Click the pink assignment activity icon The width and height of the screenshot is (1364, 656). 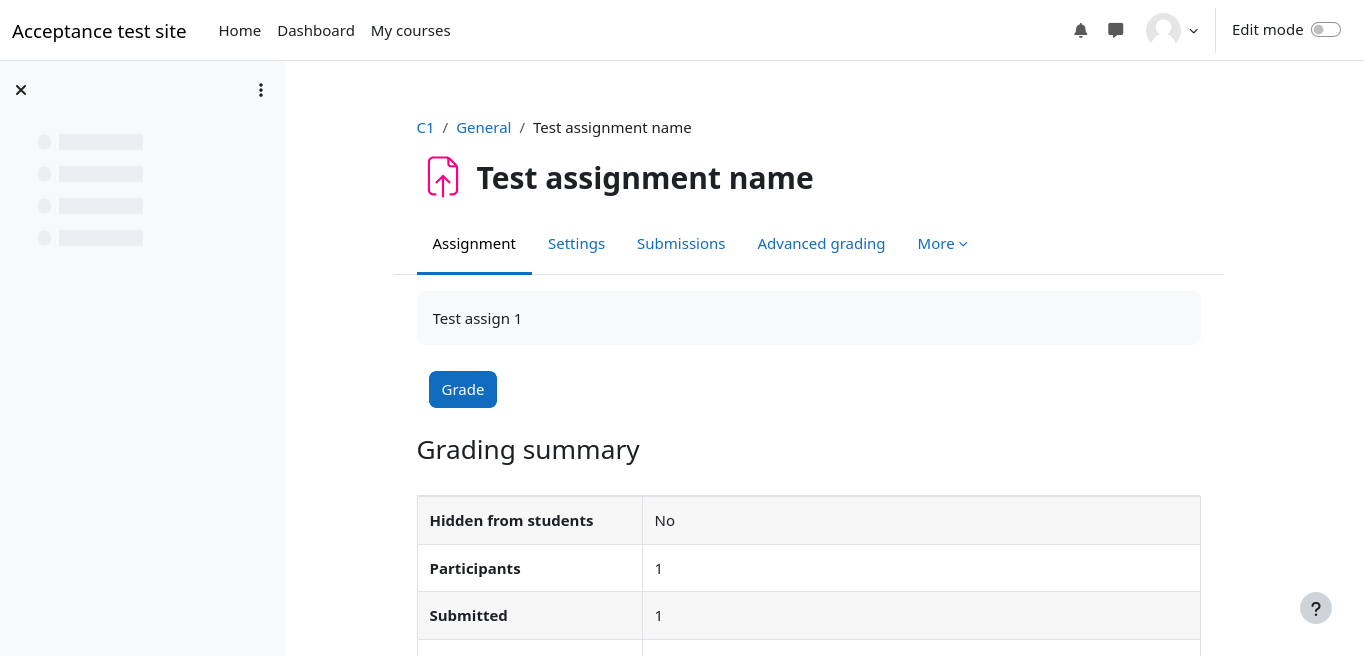(443, 177)
